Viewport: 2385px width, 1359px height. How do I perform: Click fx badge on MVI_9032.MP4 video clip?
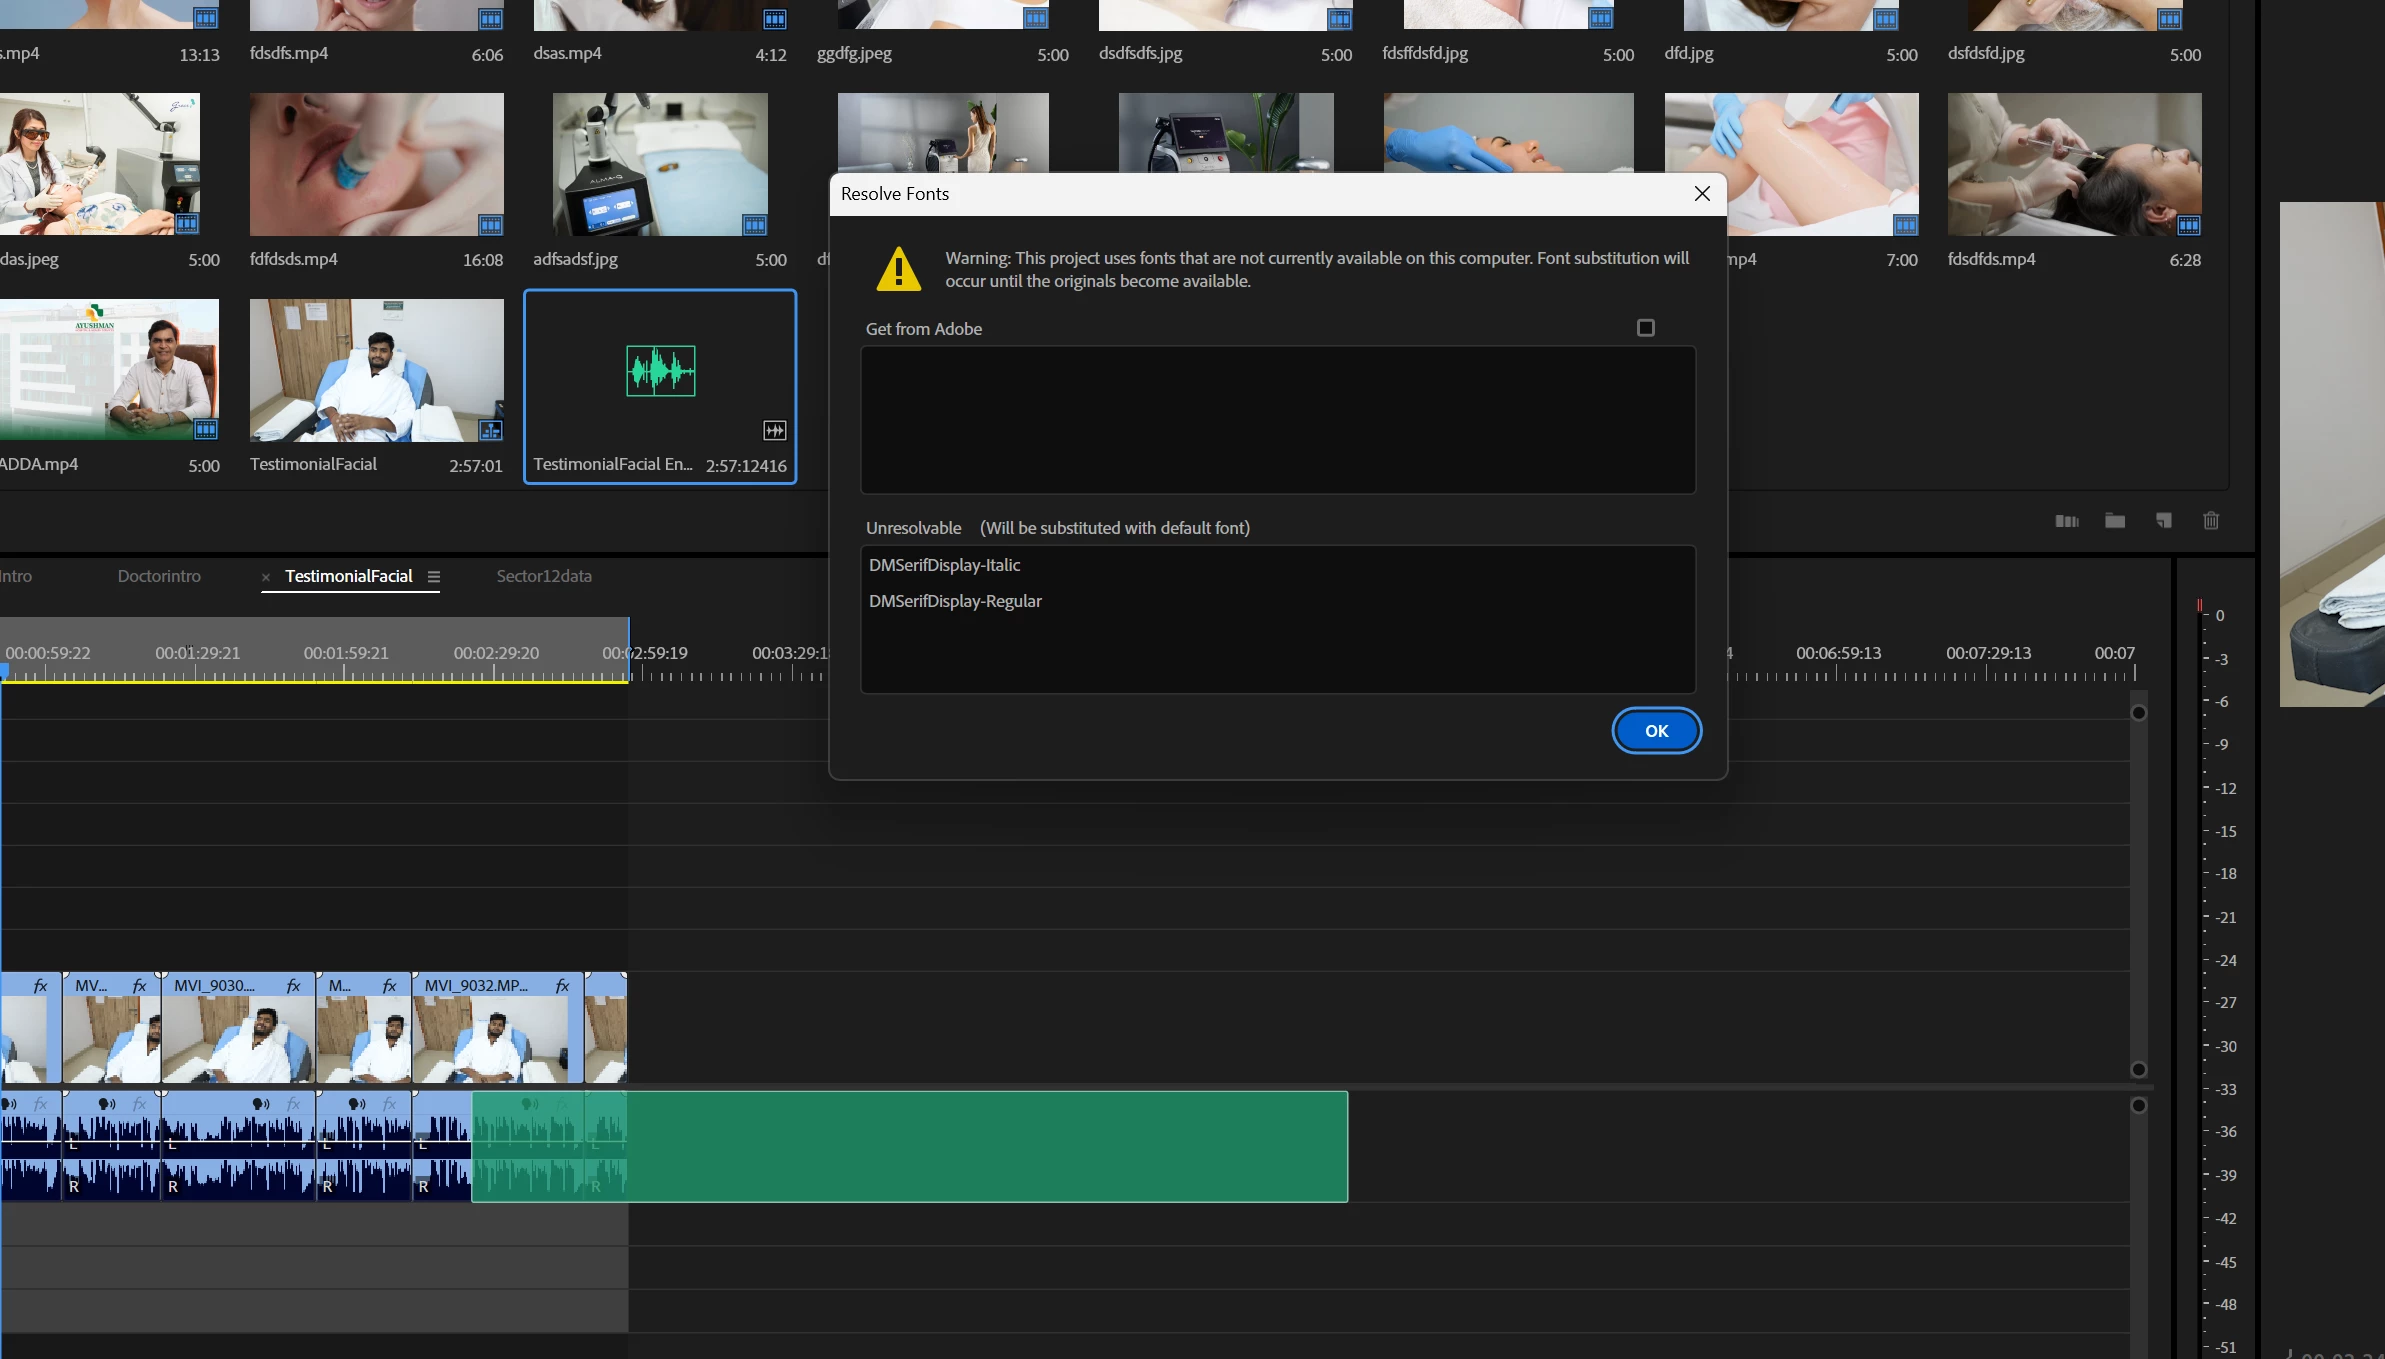coord(562,986)
